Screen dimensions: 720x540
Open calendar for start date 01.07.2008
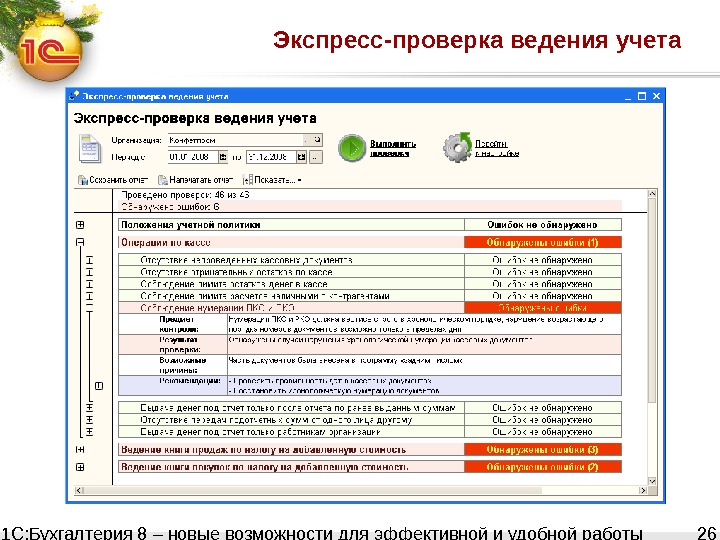coord(223,157)
